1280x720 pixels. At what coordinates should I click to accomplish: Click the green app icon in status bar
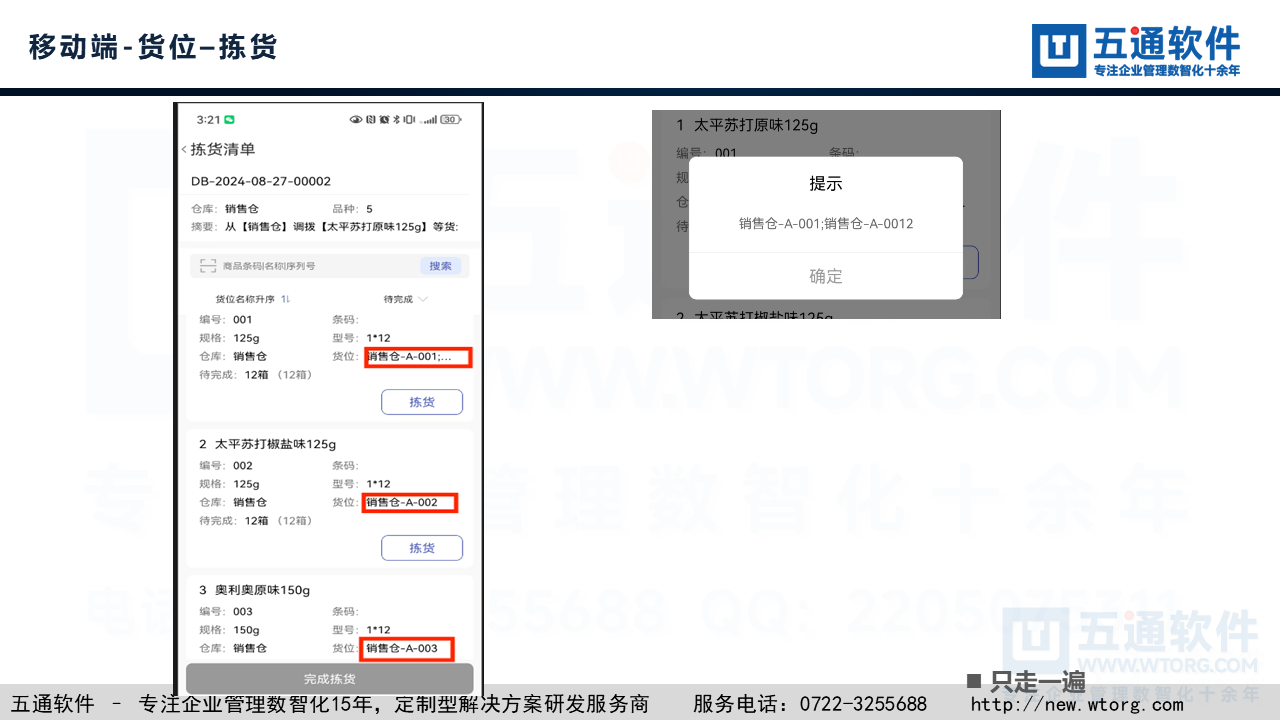[229, 120]
